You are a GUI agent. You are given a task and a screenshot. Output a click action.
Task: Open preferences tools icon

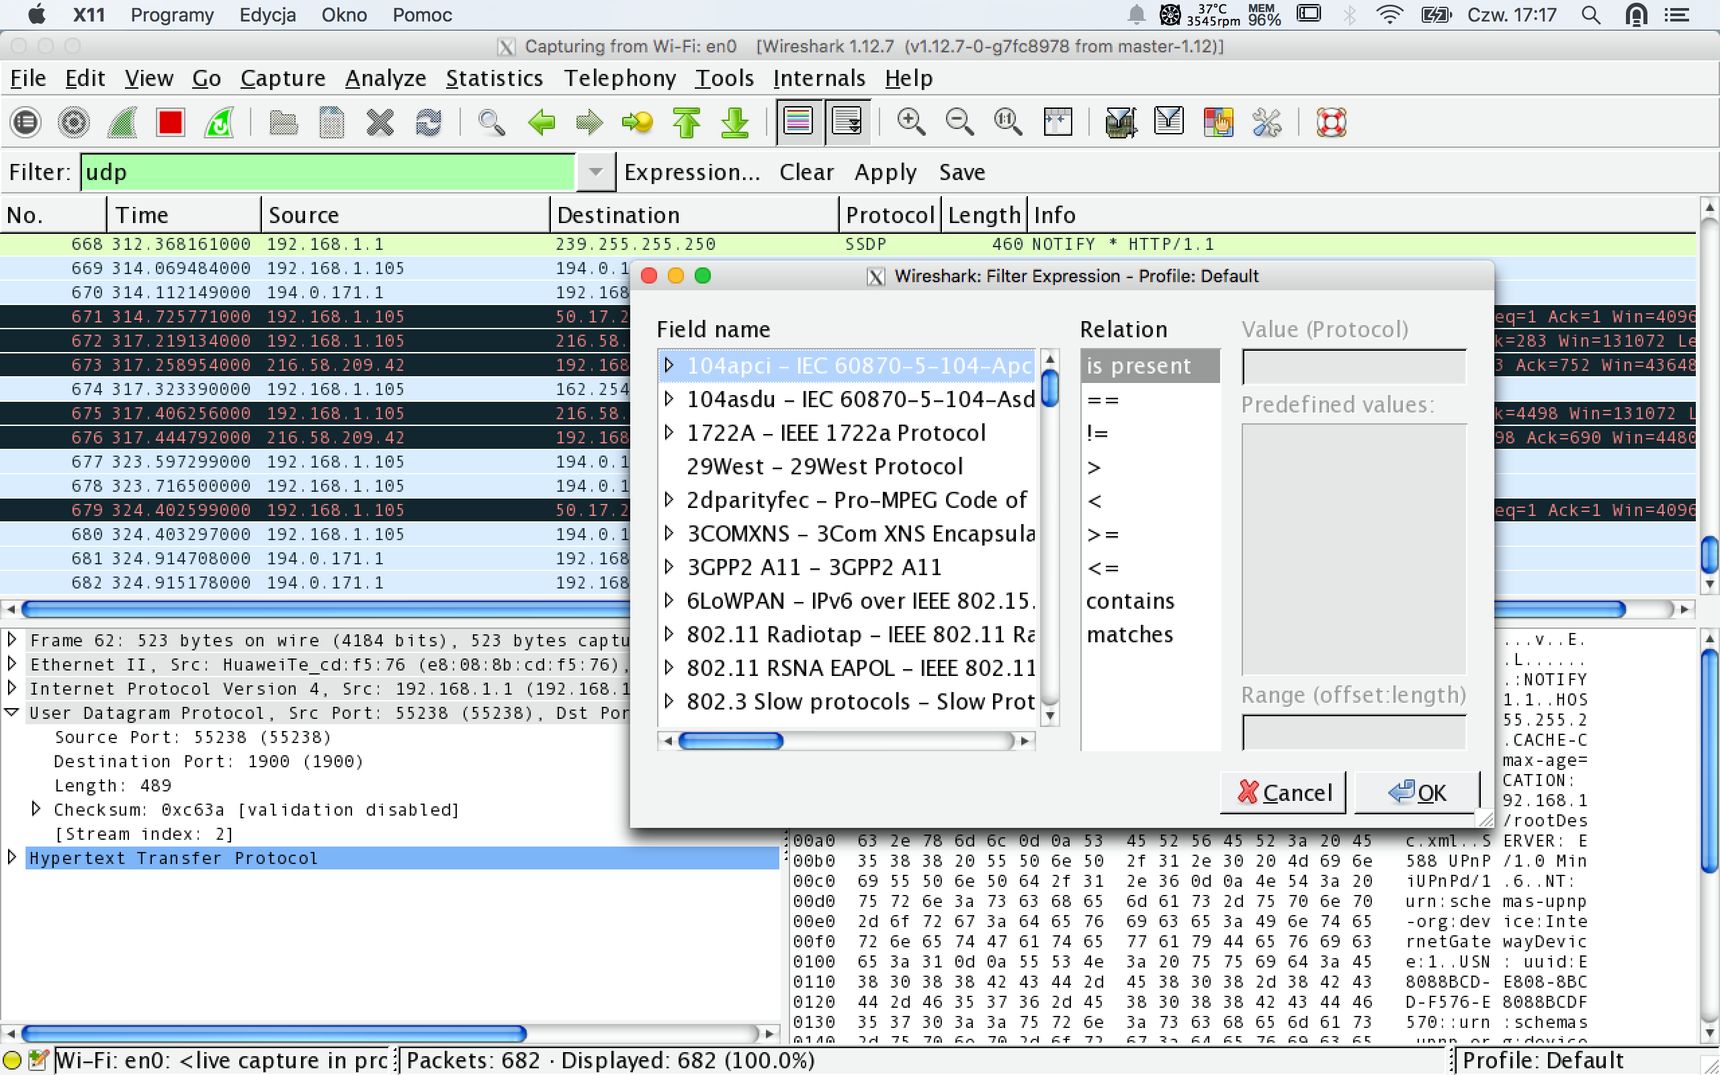pos(1266,123)
